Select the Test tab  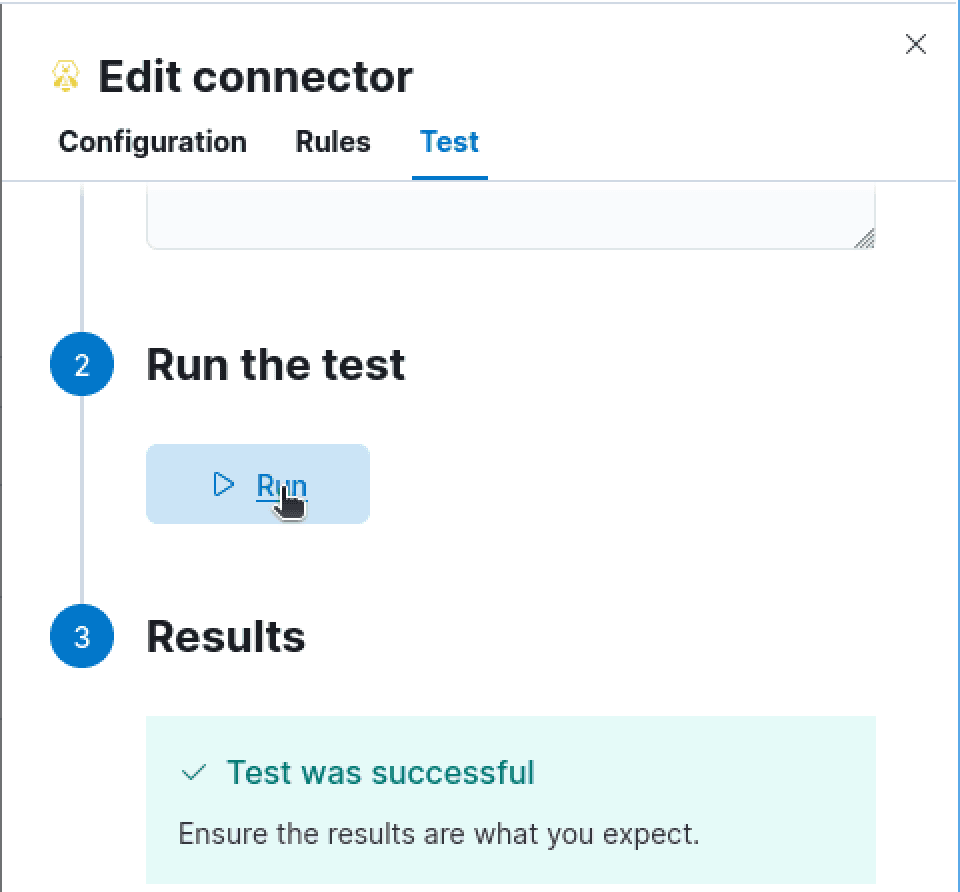tap(449, 142)
